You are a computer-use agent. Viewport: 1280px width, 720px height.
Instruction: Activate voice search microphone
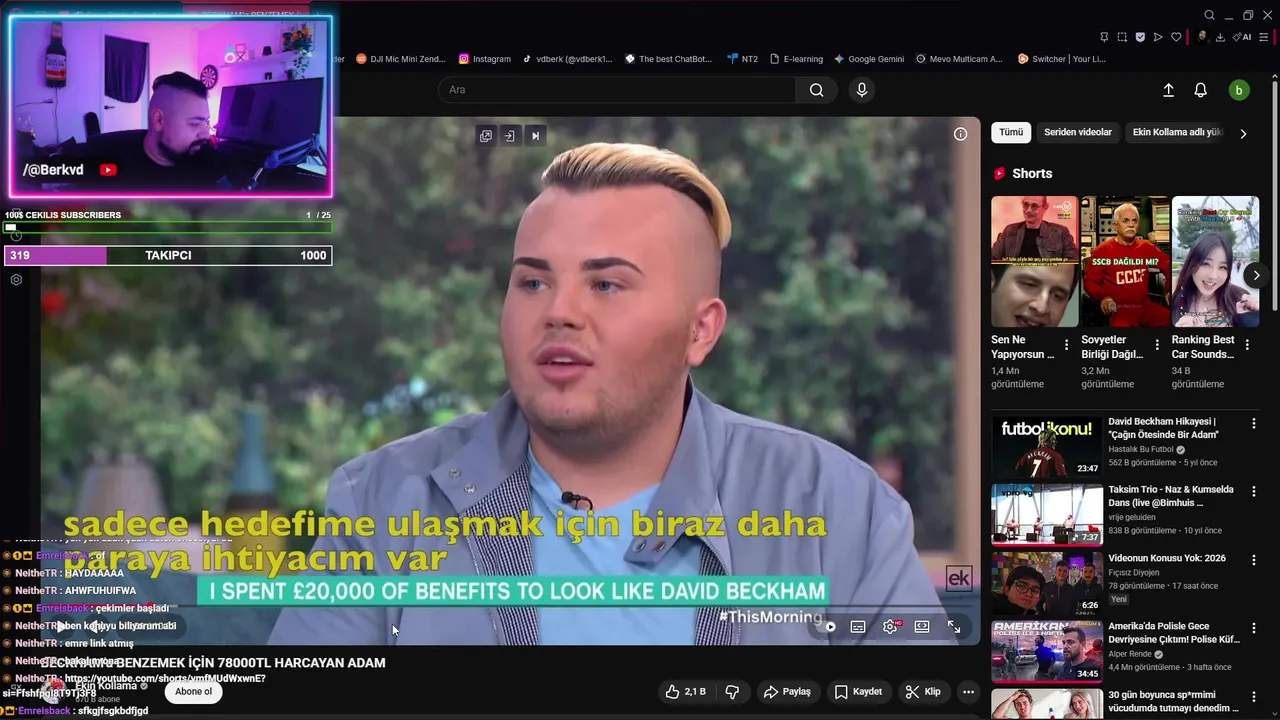pos(862,90)
